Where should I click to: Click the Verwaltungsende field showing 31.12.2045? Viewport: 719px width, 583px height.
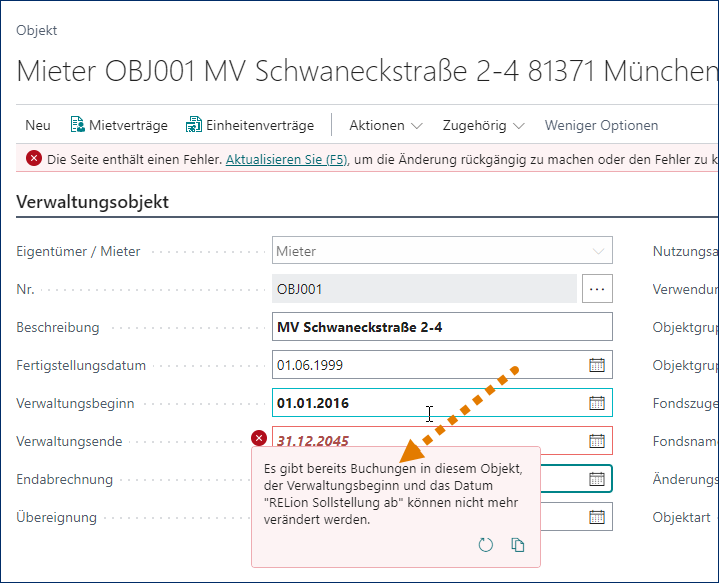(x=442, y=440)
